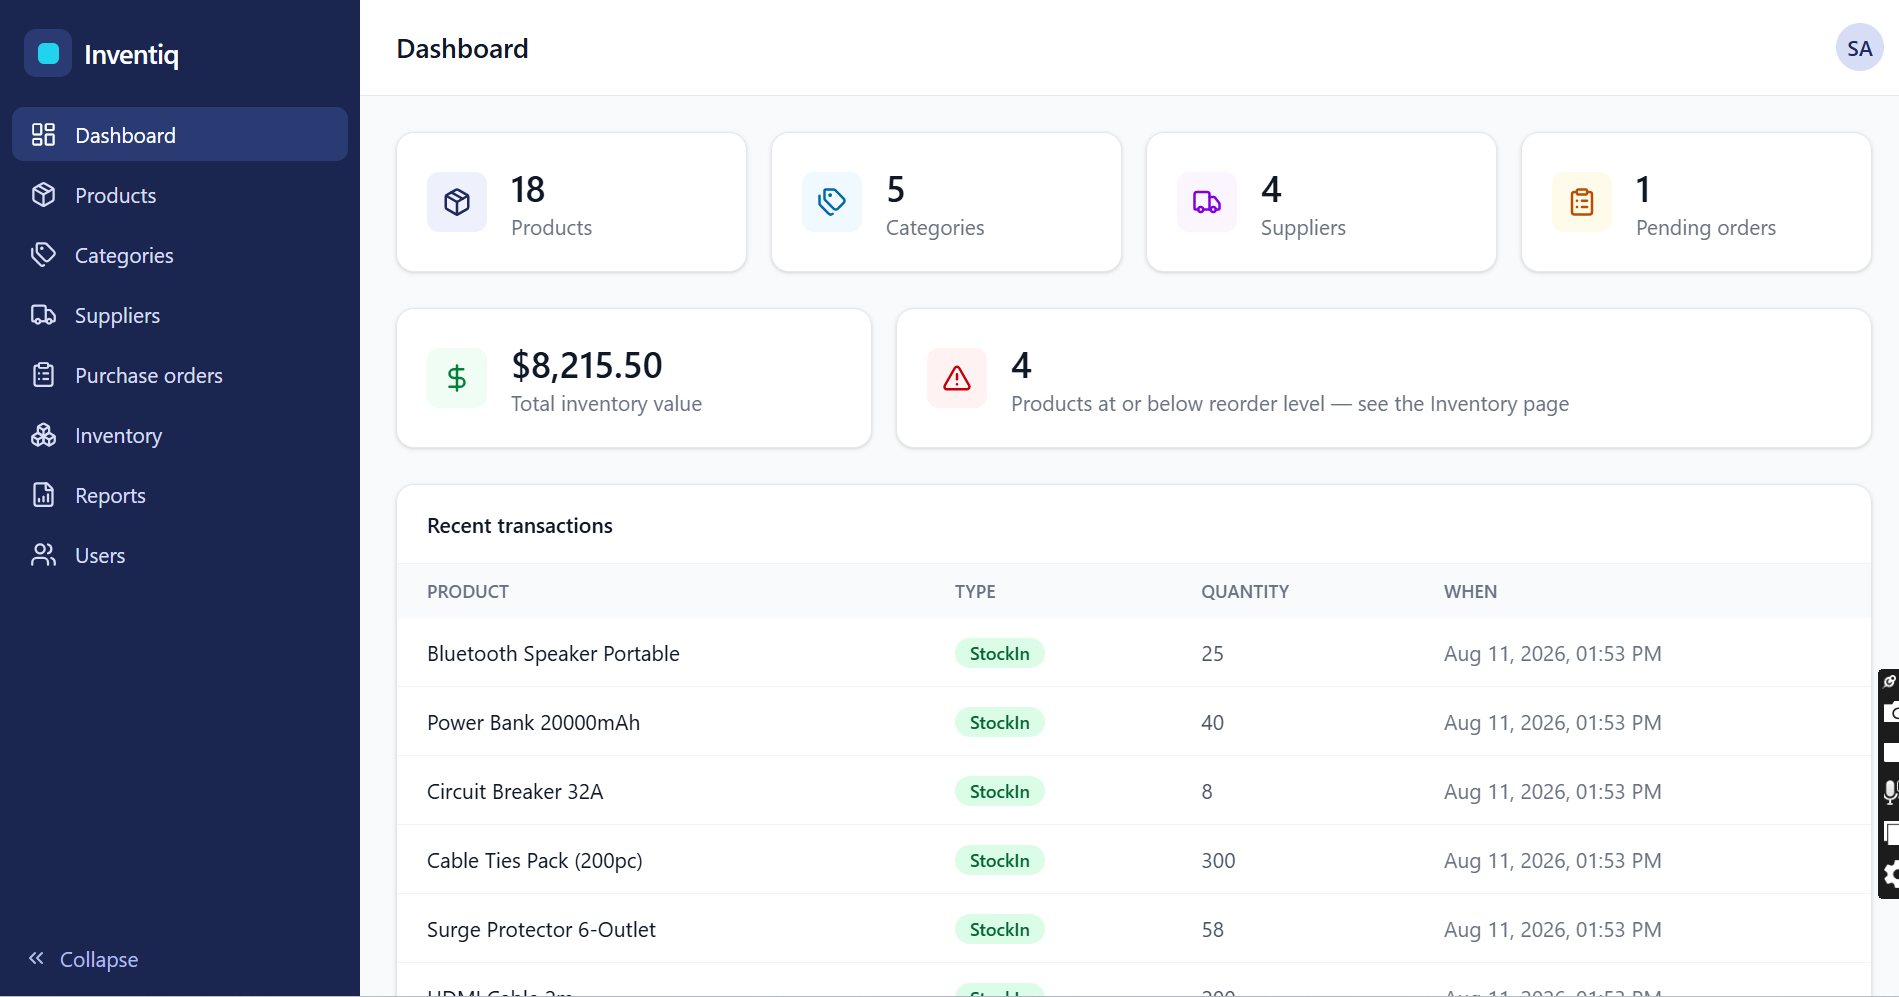
Task: Select Circuit Breaker 32A product name
Action: coord(515,792)
